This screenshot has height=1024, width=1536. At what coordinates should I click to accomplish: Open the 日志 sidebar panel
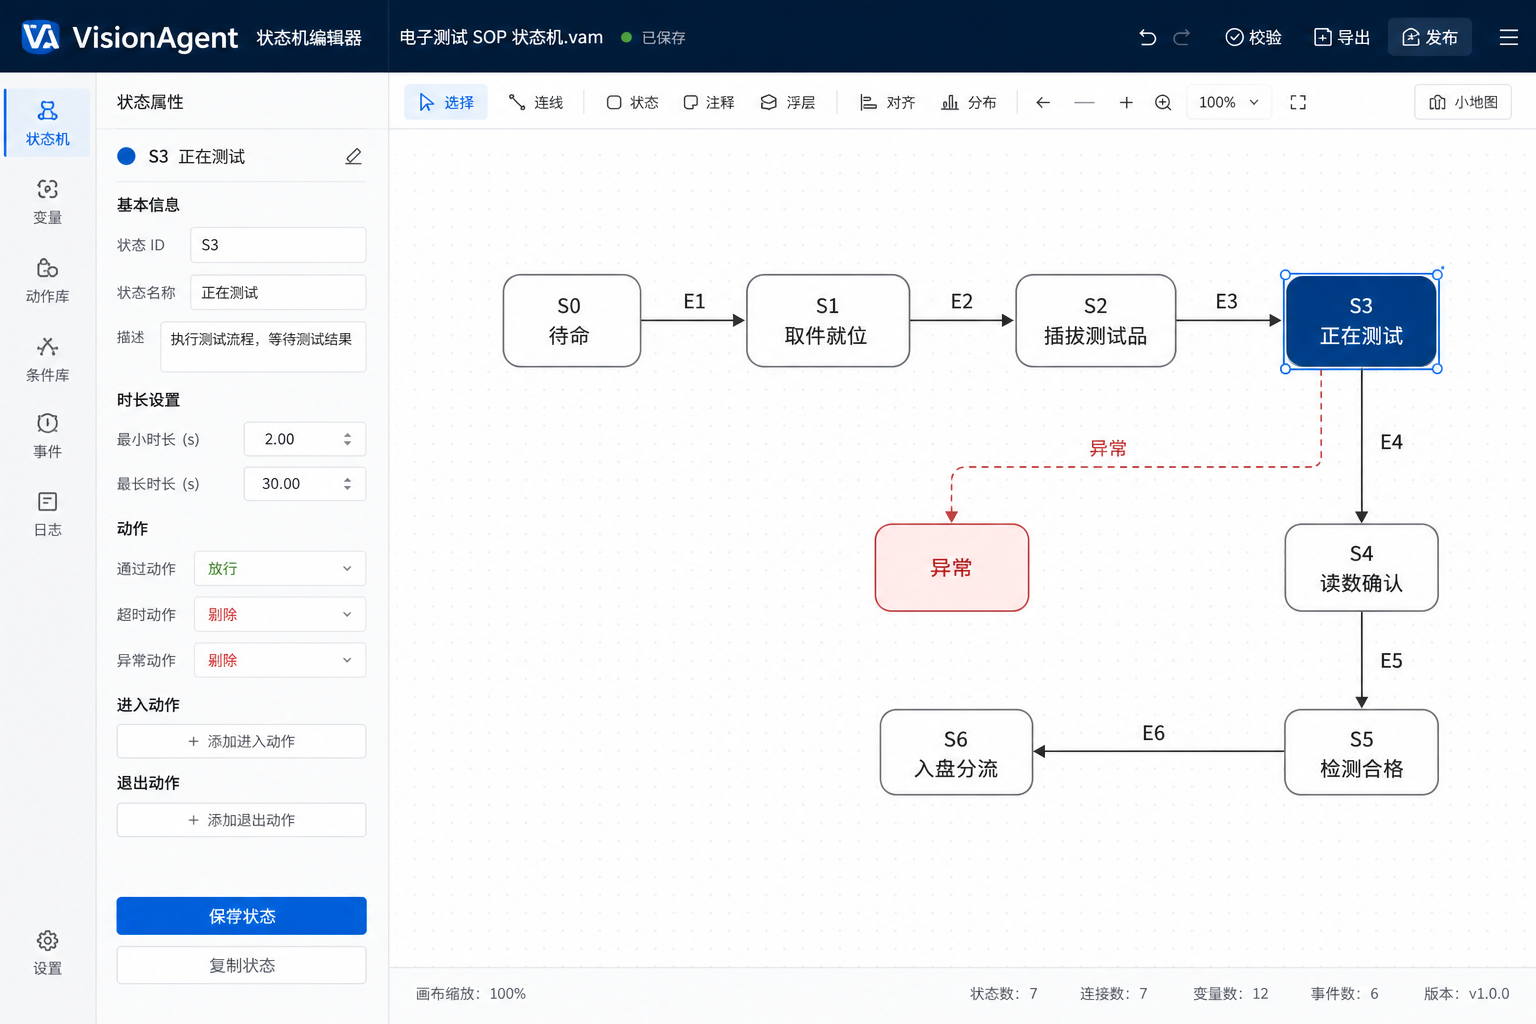click(x=47, y=514)
